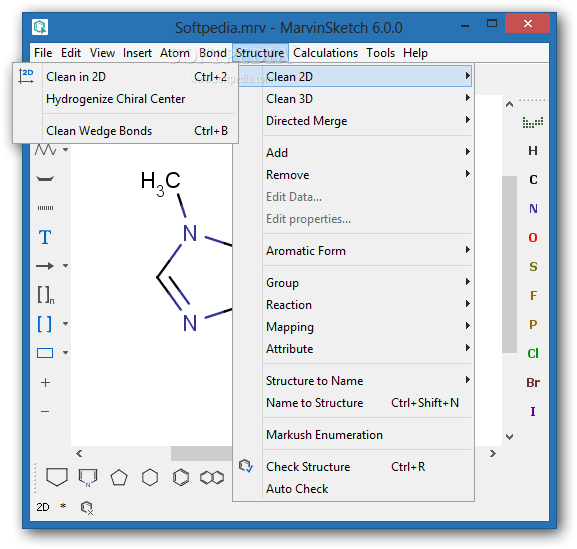This screenshot has width=577, height=549.
Task: Click the canvas horizontal scroll right arrow
Action: 493,454
